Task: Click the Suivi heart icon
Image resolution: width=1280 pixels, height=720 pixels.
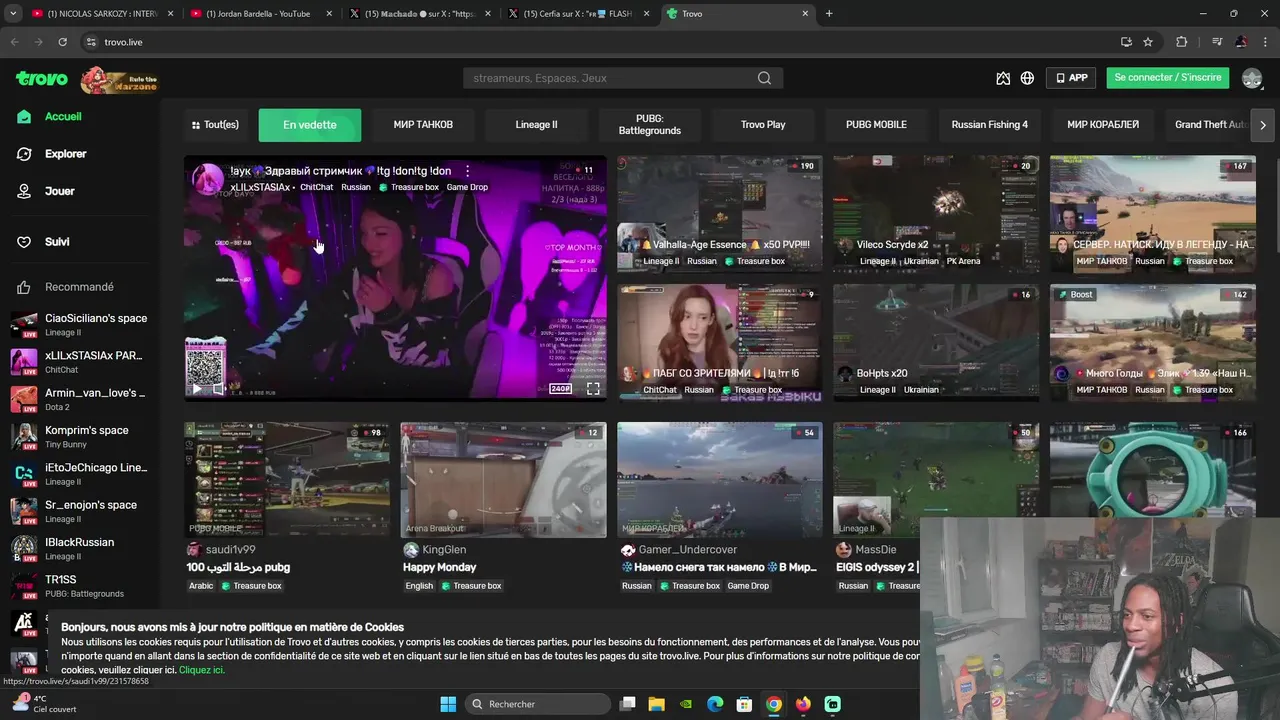Action: [x=24, y=242]
